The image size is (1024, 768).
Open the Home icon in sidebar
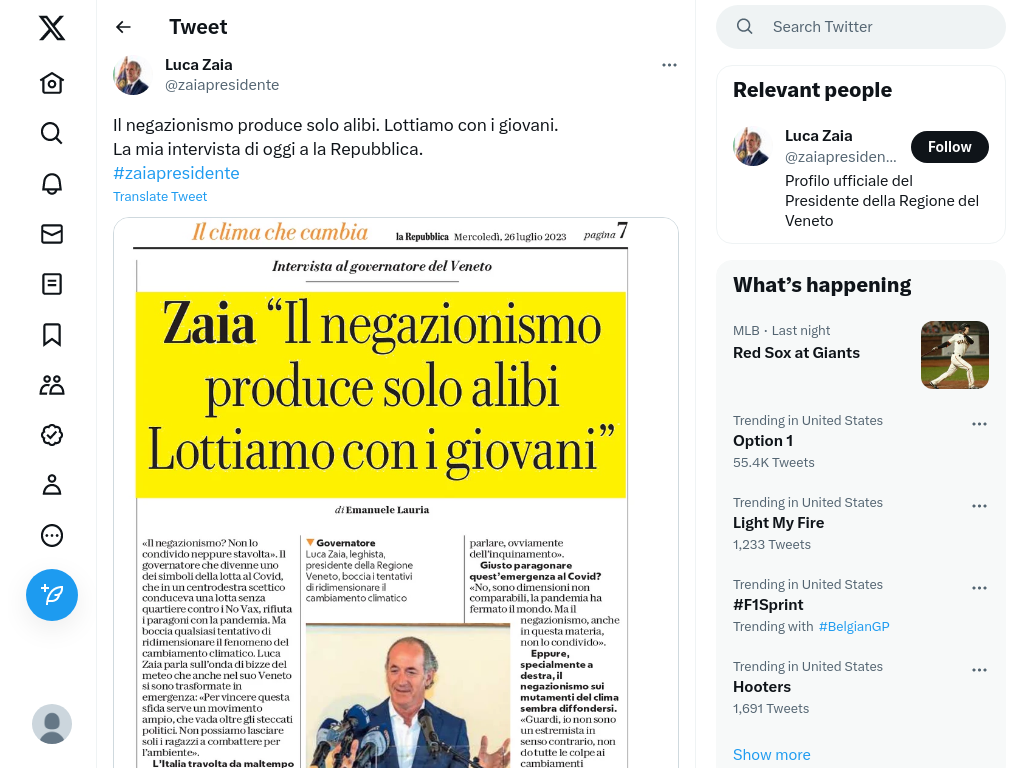click(x=52, y=83)
